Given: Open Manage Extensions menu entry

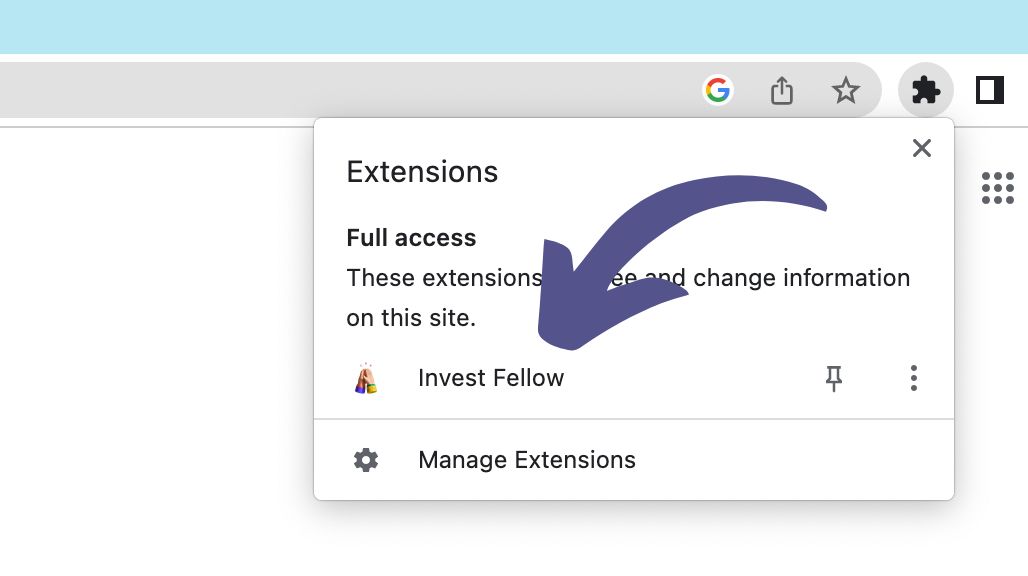Looking at the screenshot, I should click(527, 460).
